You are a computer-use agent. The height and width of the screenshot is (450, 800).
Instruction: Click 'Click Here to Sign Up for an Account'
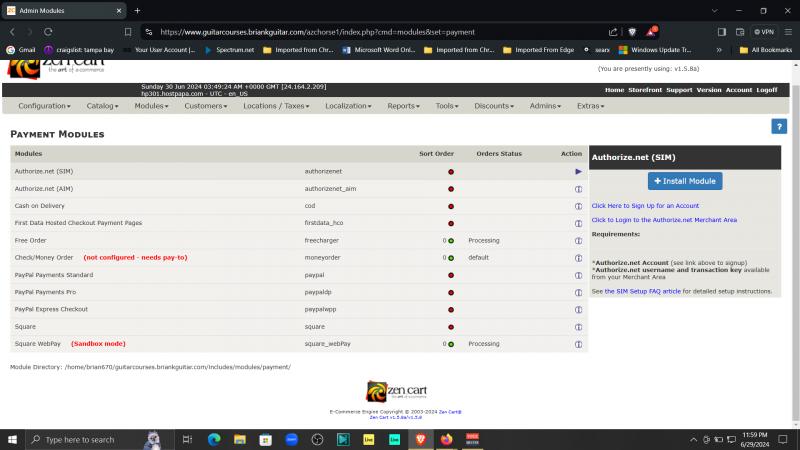point(645,206)
